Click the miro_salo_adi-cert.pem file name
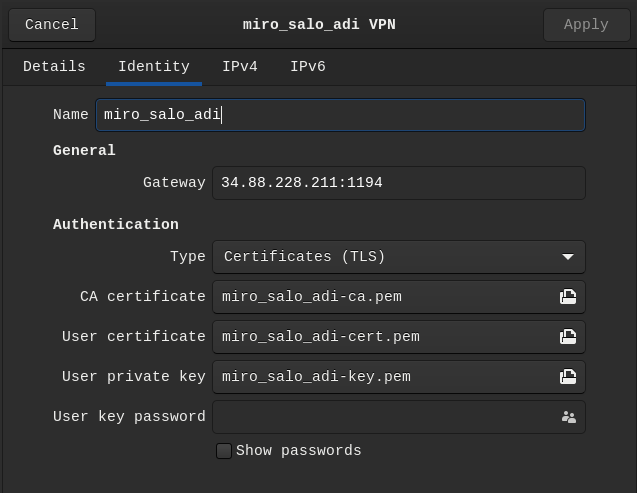 click(321, 337)
